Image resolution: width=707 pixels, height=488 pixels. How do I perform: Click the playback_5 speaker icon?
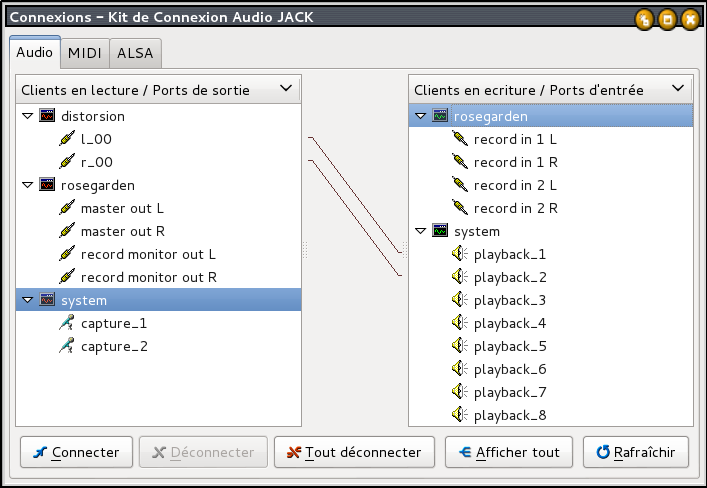460,346
